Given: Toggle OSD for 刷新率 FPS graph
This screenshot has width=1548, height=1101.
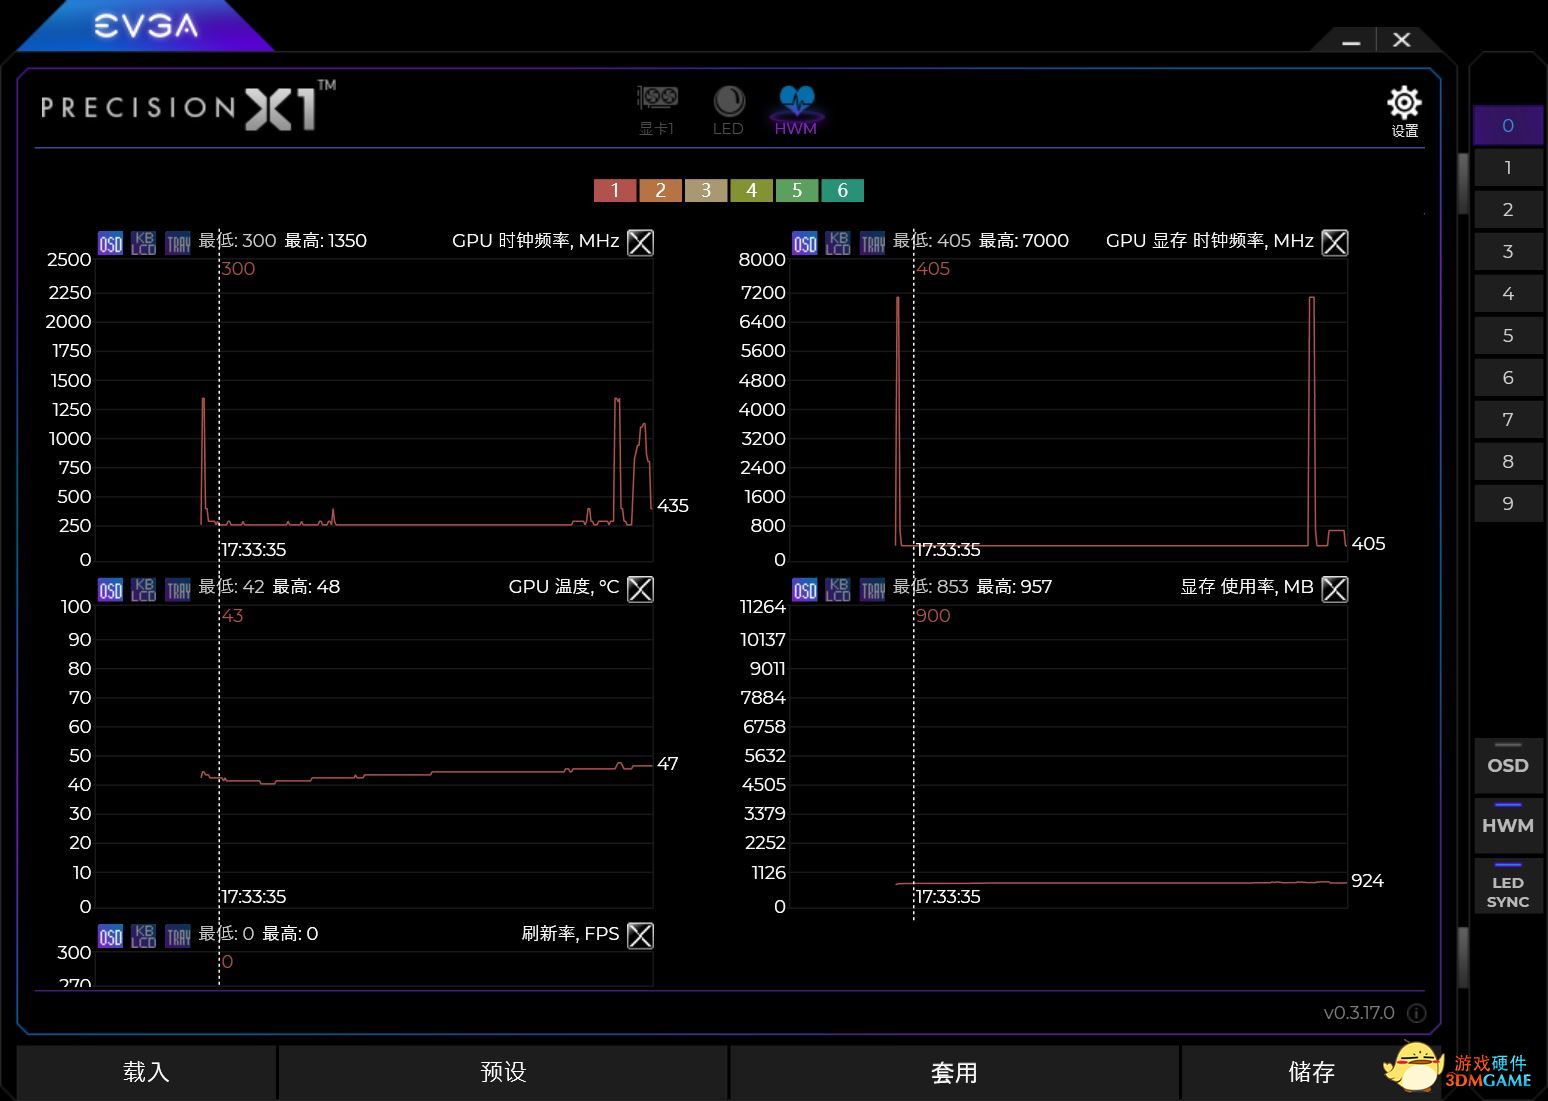Looking at the screenshot, I should pos(110,936).
